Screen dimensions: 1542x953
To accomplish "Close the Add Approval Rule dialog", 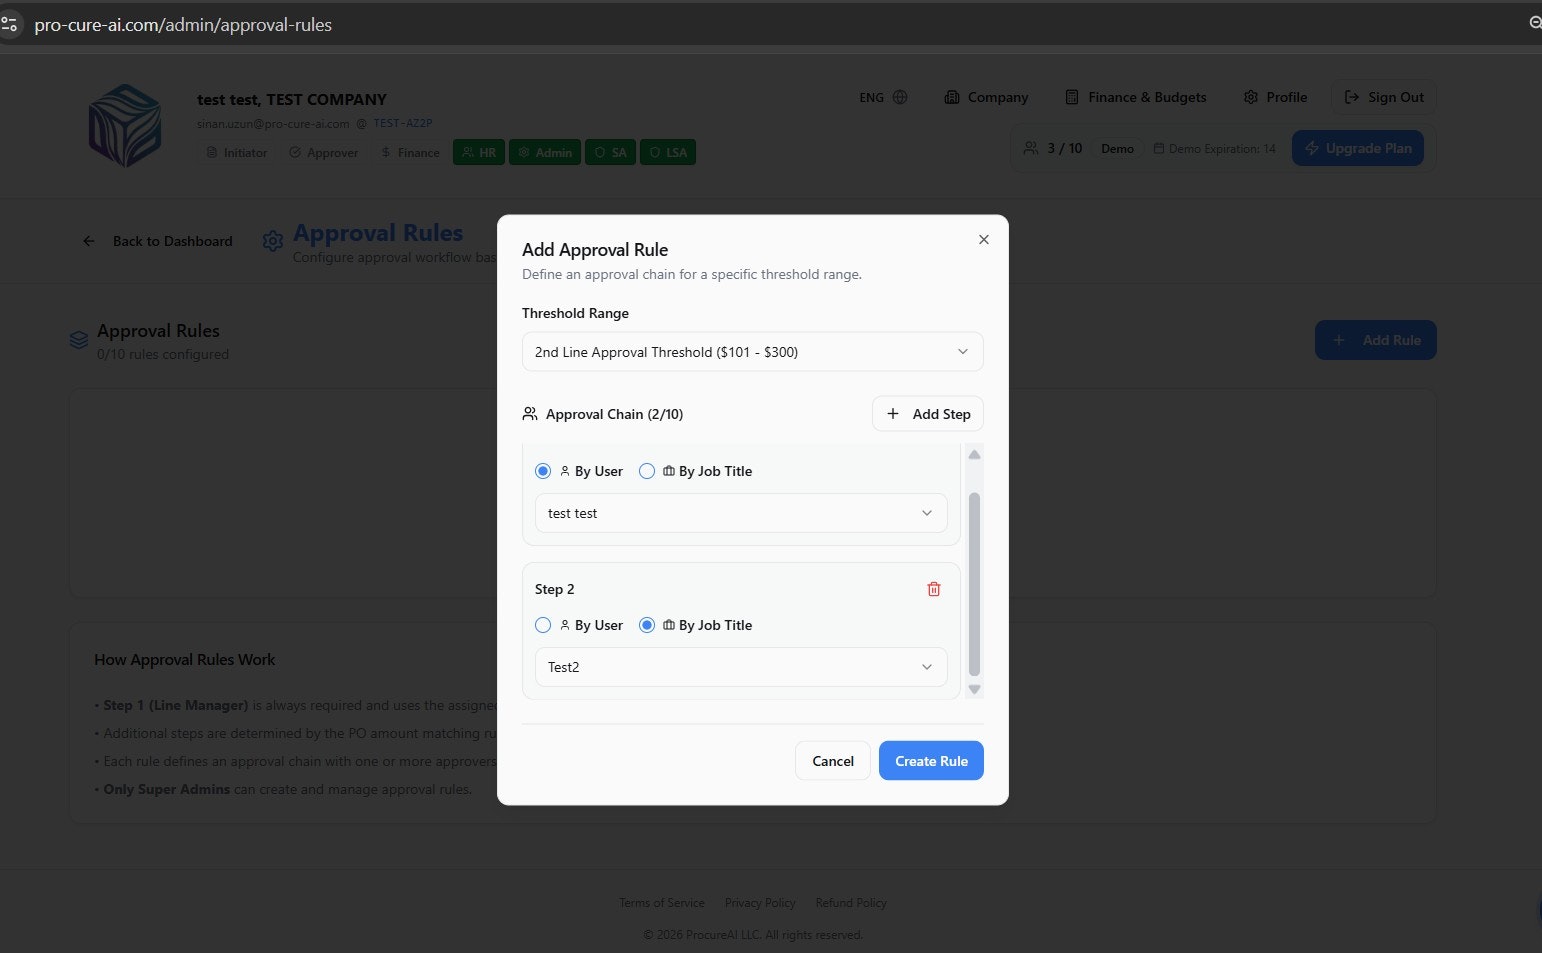I will point(984,240).
